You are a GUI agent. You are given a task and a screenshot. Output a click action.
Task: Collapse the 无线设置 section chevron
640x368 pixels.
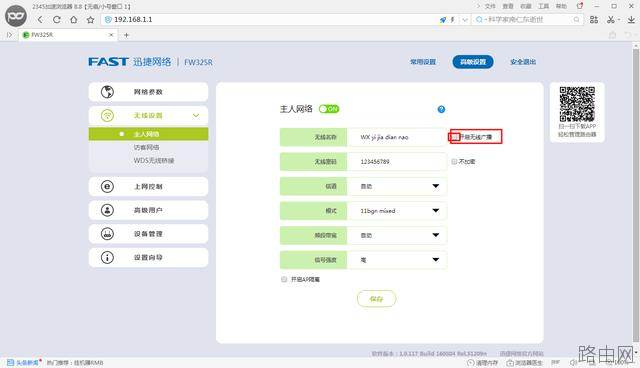(x=196, y=115)
